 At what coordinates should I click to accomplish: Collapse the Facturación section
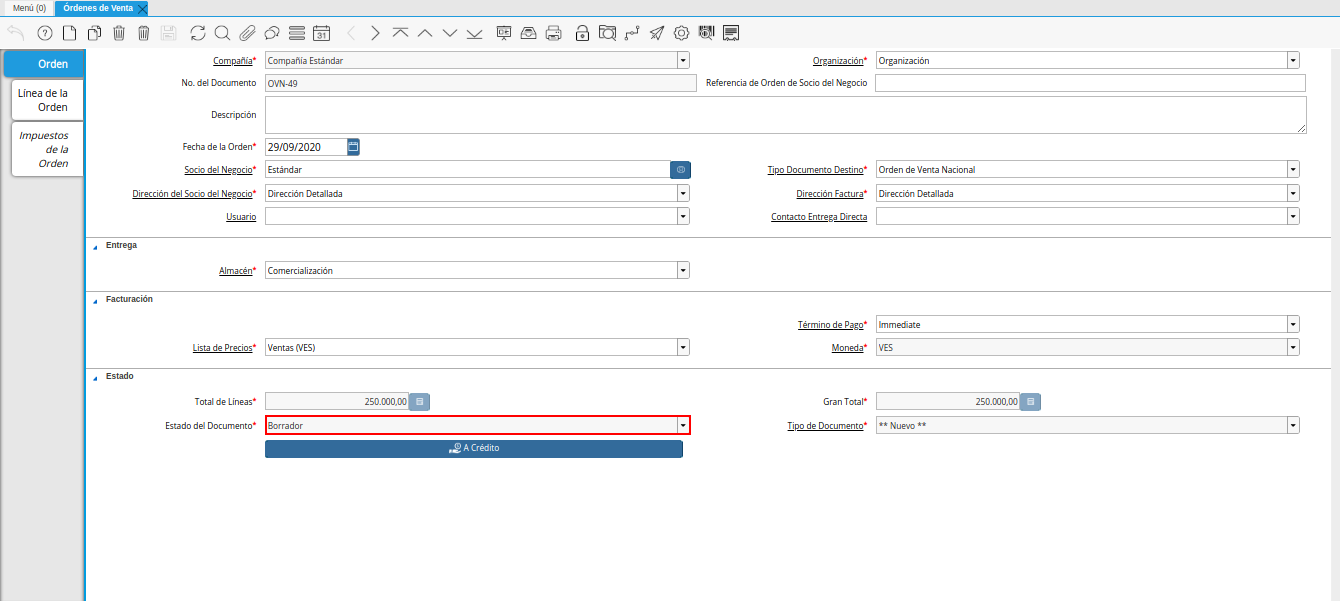96,300
